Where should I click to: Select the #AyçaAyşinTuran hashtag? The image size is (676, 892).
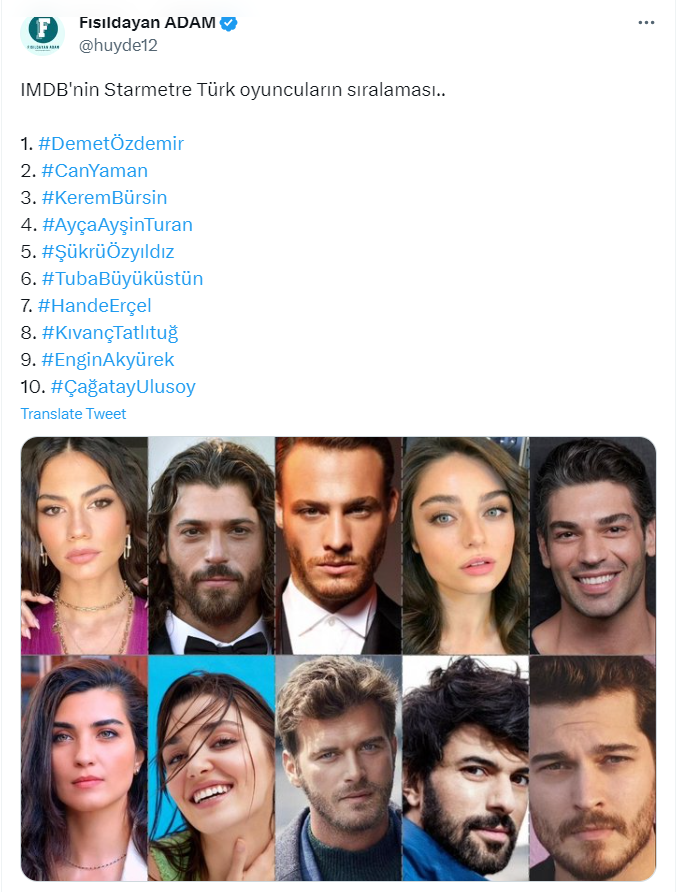click(x=117, y=225)
